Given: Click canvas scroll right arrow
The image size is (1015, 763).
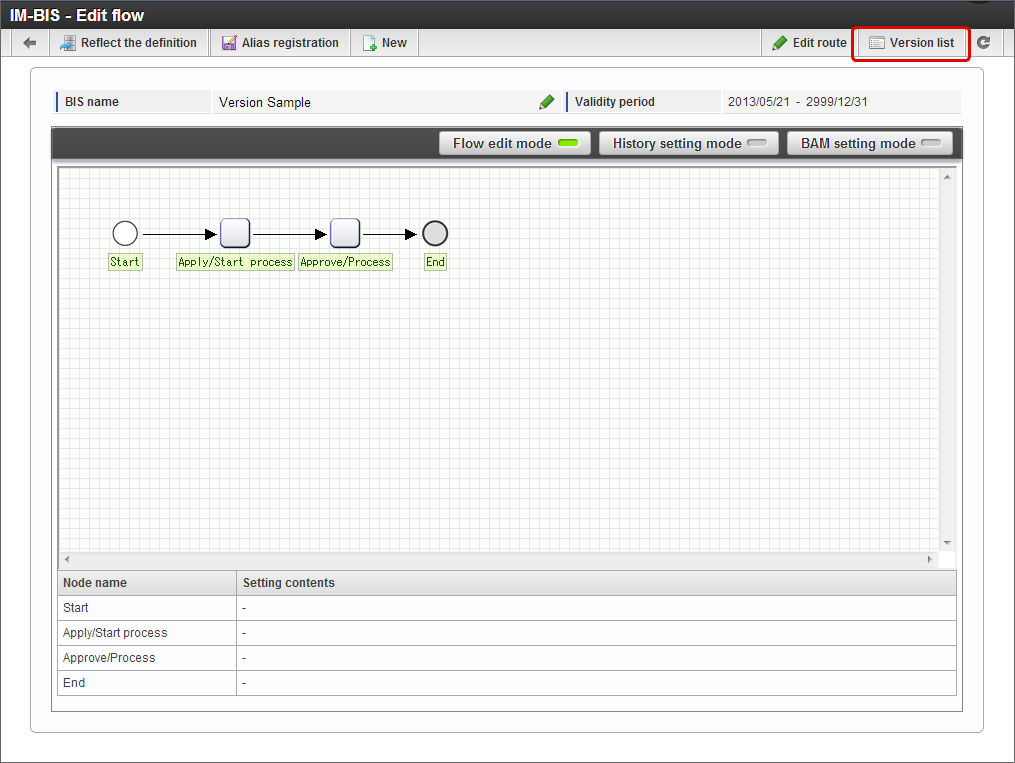Looking at the screenshot, I should pyautogui.click(x=930, y=559).
